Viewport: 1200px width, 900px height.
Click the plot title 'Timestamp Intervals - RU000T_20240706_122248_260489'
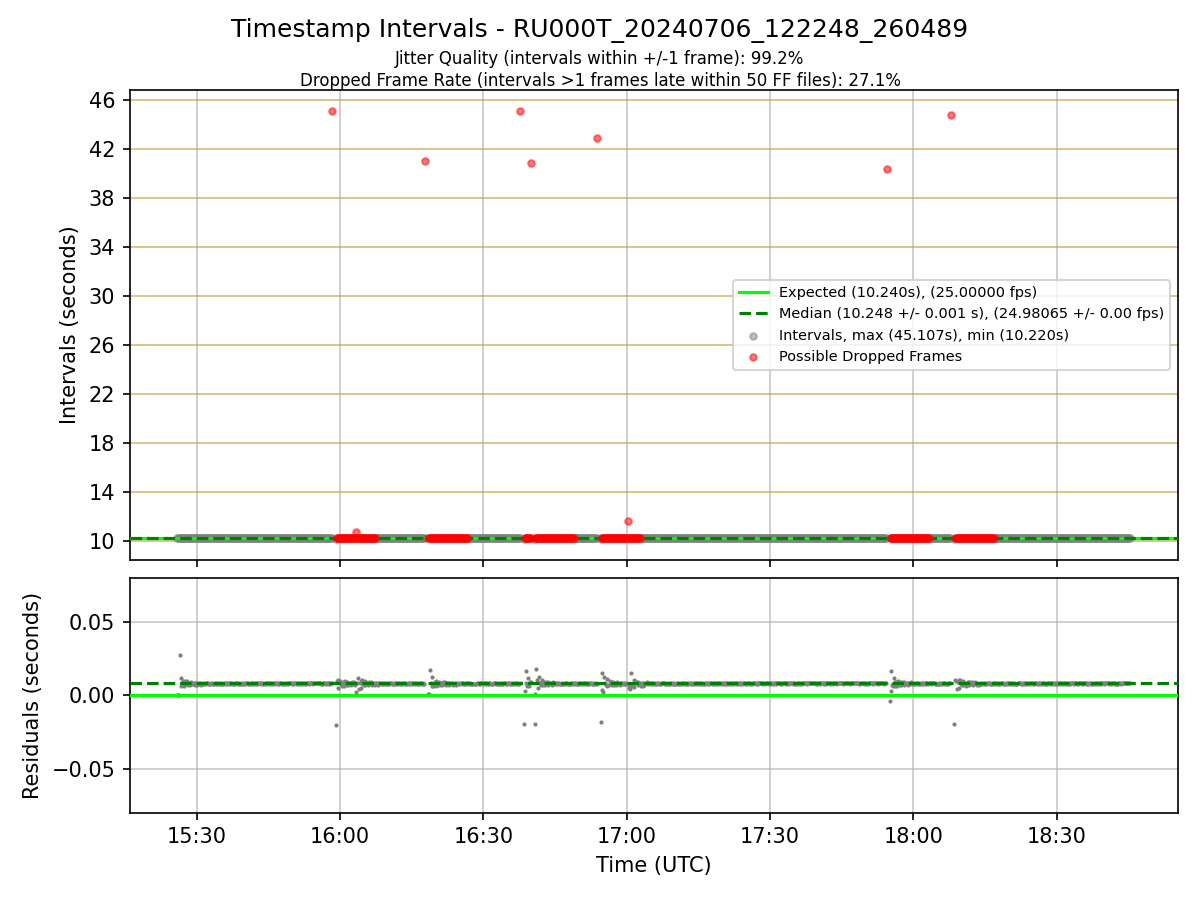[x=599, y=29]
